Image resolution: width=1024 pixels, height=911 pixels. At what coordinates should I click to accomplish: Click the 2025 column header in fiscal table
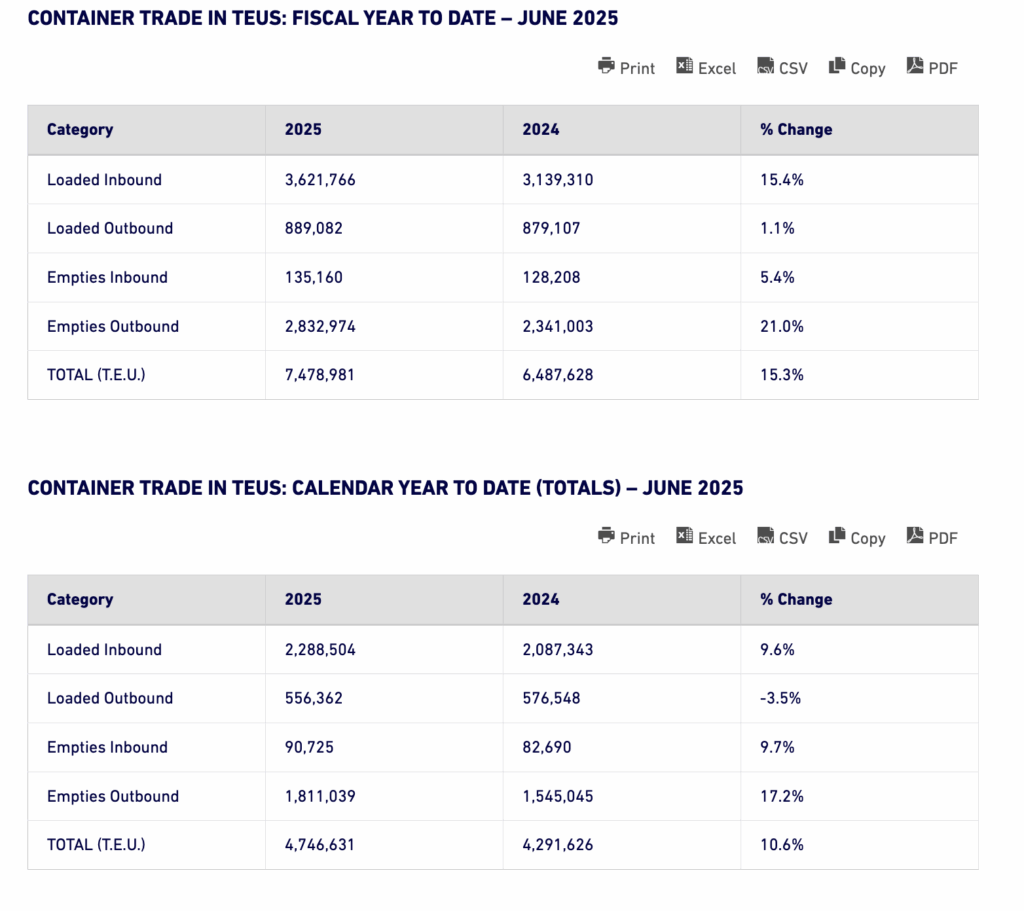coord(303,130)
